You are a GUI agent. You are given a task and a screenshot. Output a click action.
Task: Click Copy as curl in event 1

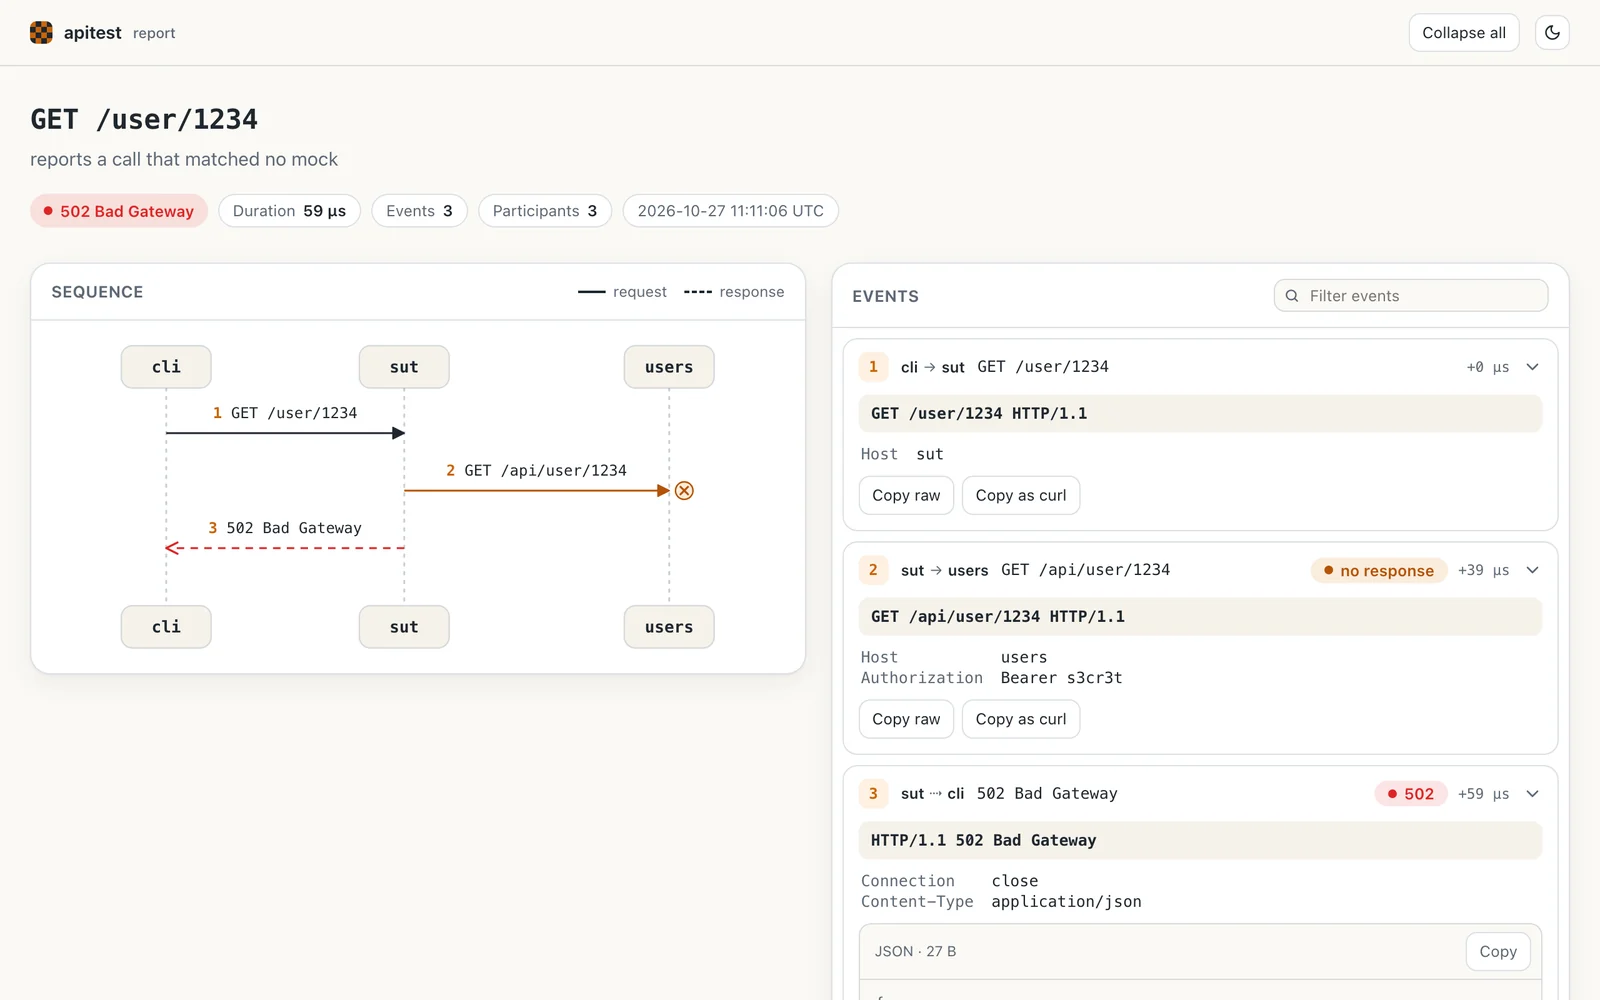pyautogui.click(x=1021, y=495)
